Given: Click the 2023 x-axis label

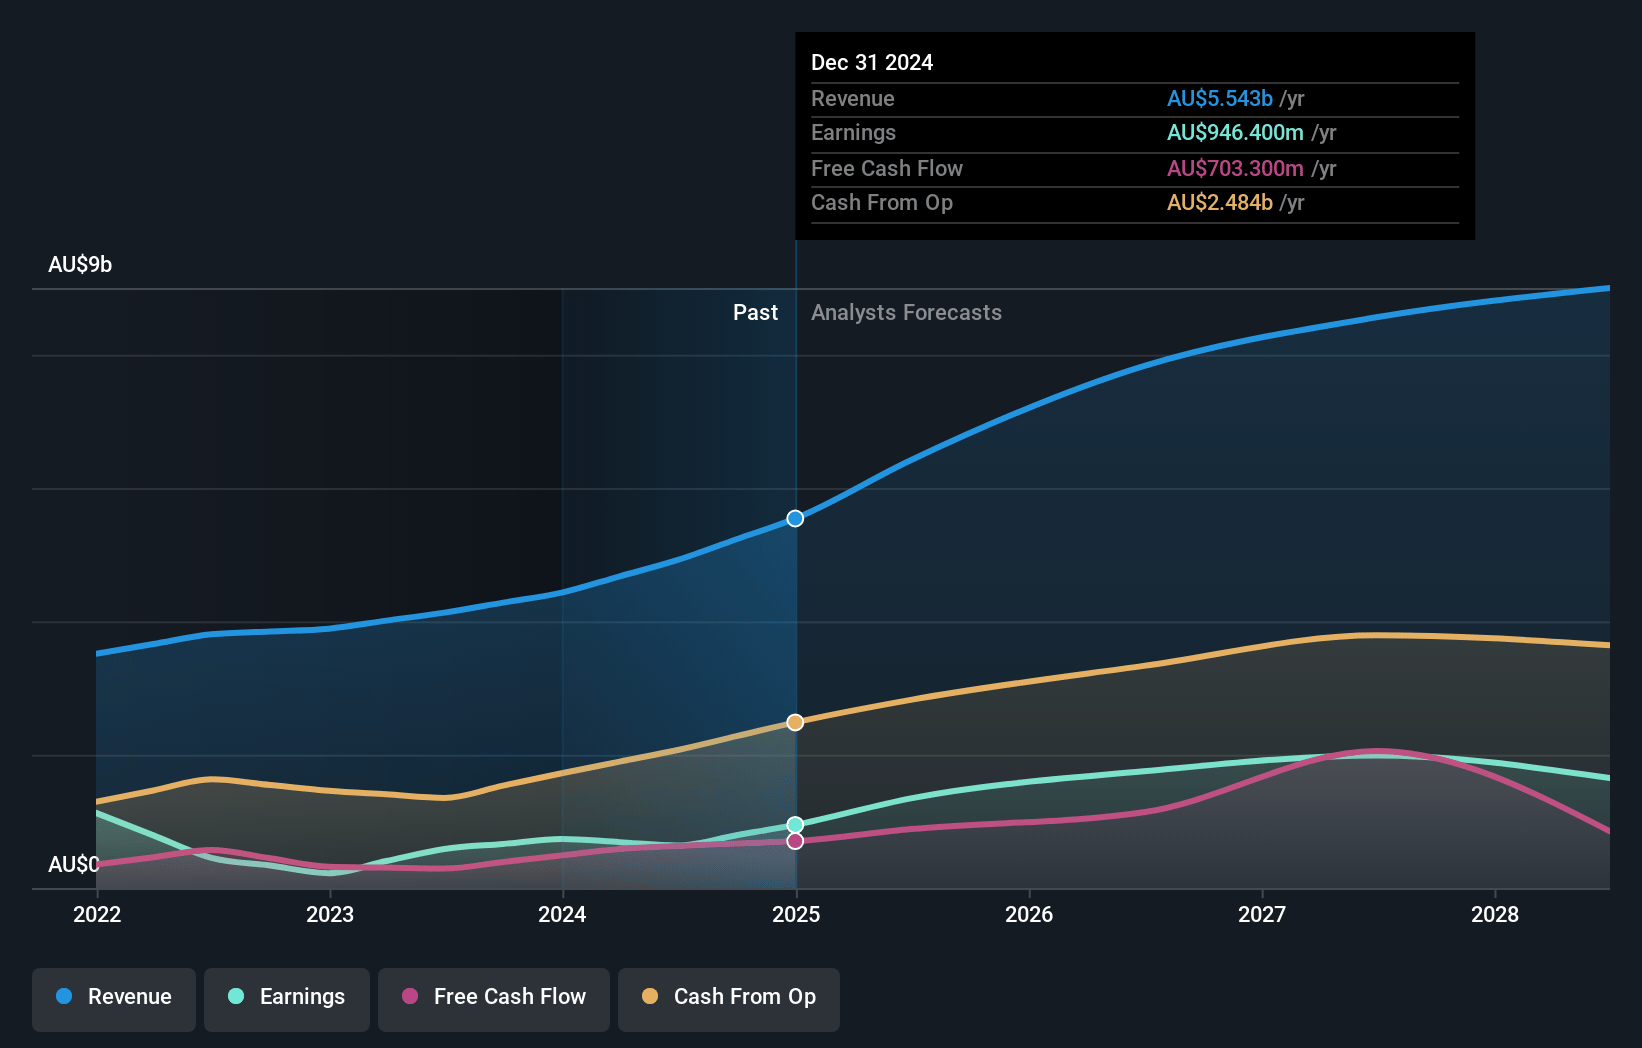Looking at the screenshot, I should click(330, 914).
